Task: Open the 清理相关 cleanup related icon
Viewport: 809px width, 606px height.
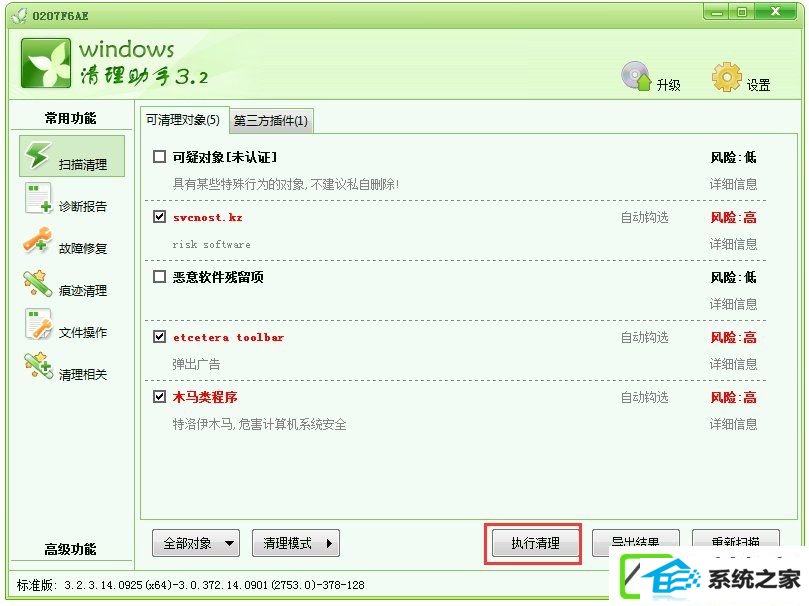Action: click(38, 366)
